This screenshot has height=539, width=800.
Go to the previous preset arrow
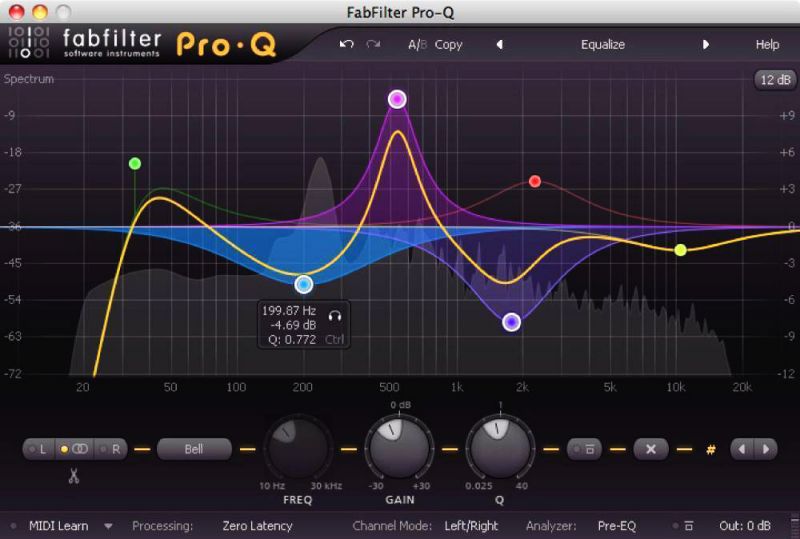click(x=499, y=44)
